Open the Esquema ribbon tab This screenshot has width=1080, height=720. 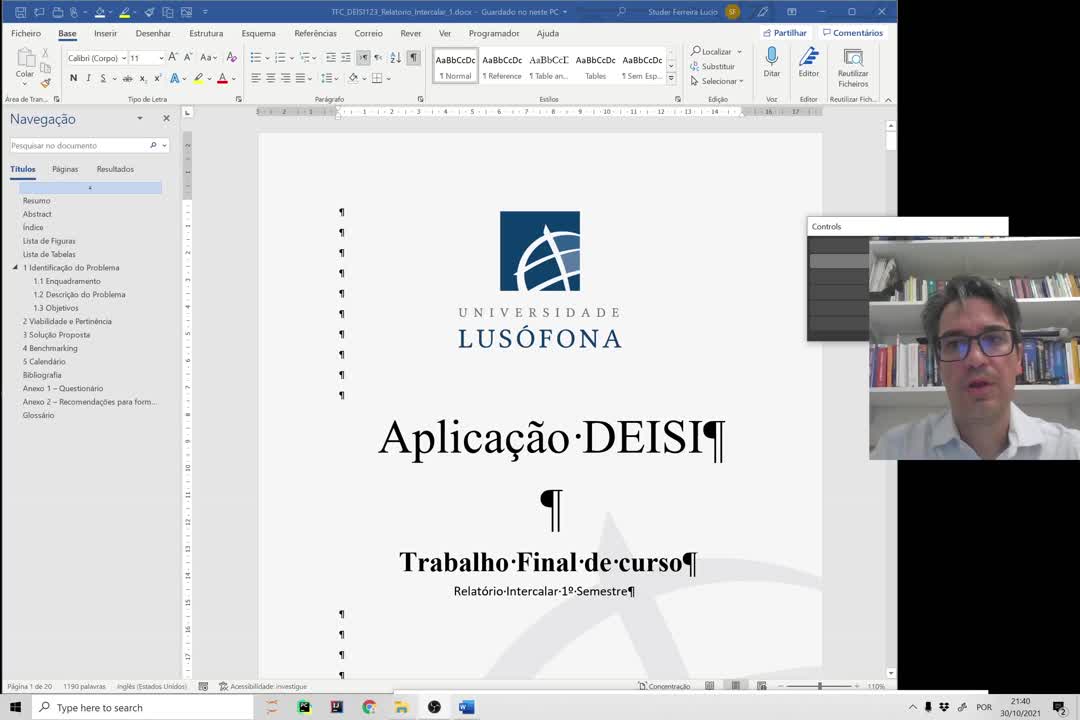258,33
